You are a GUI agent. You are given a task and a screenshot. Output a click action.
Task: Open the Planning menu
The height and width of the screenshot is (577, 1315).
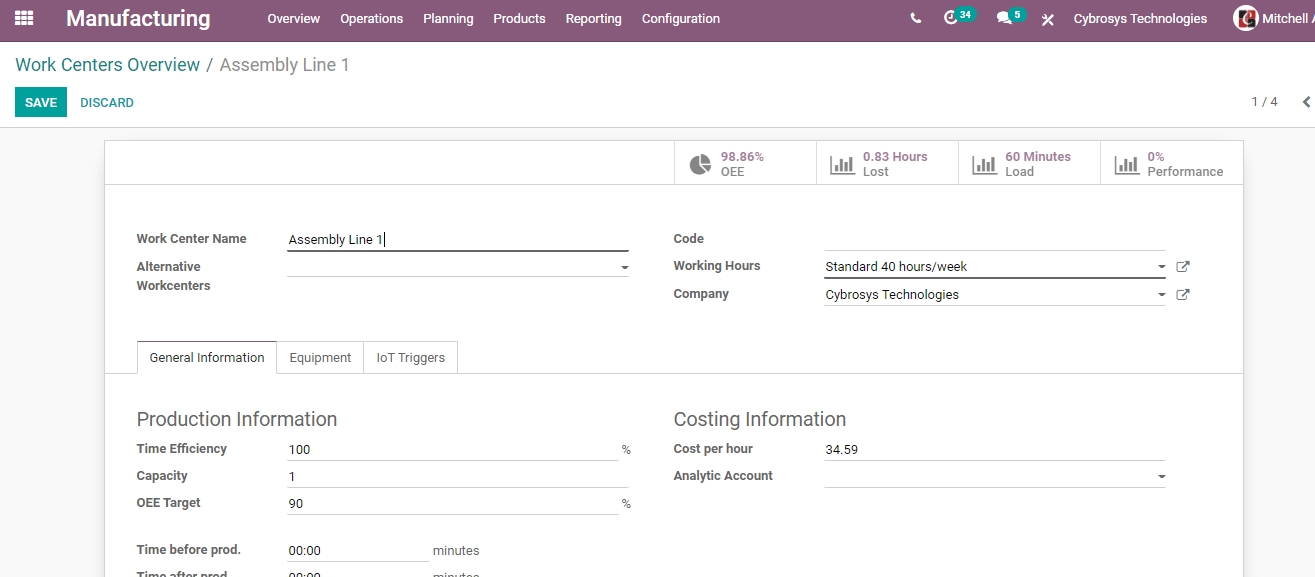448,19
